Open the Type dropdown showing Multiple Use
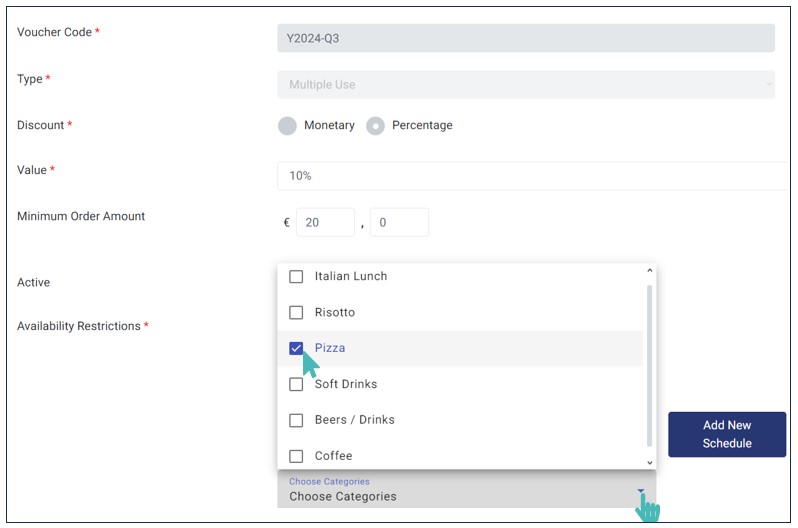Image resolution: width=798 pixels, height=528 pixels. pos(526,85)
